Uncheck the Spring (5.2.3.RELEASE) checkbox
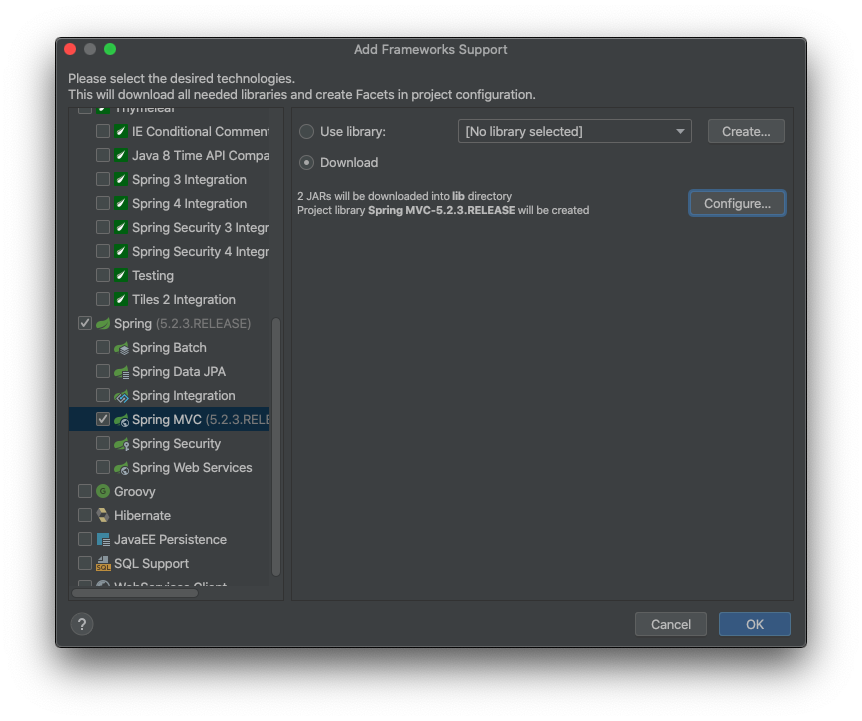 click(85, 323)
